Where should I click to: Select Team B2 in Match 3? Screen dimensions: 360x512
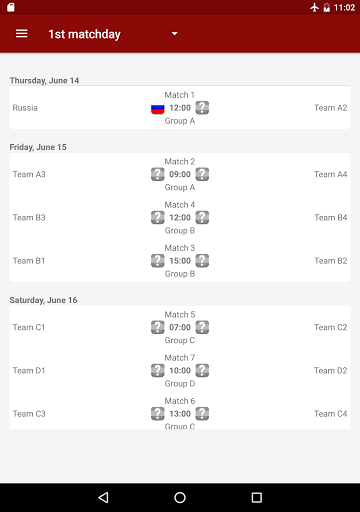pos(331,261)
